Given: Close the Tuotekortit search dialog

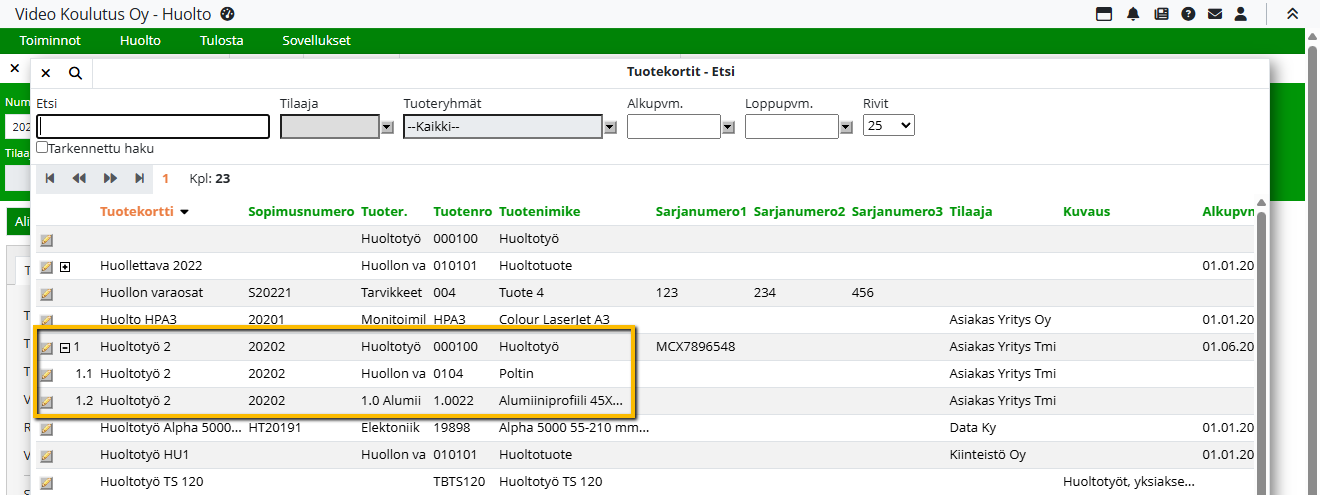Looking at the screenshot, I should click(x=46, y=73).
